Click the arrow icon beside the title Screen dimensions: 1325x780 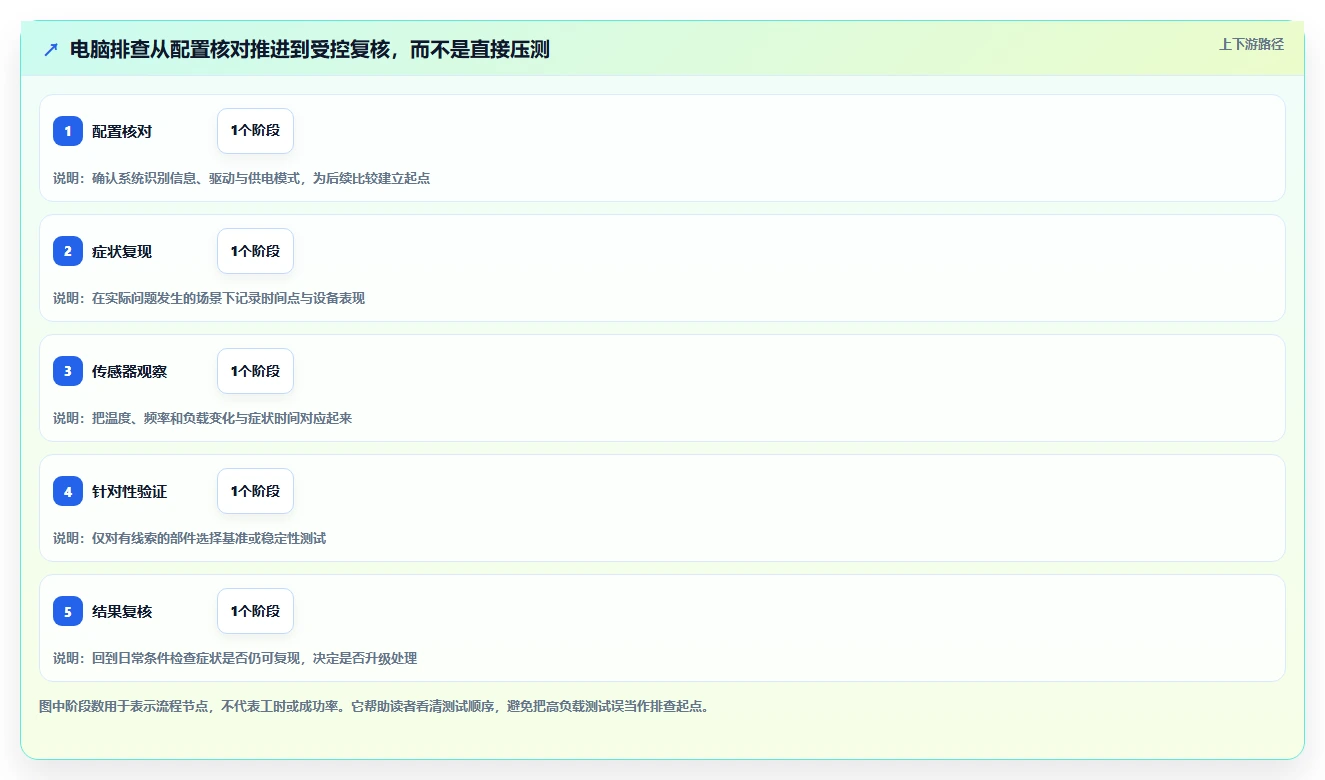pos(51,50)
